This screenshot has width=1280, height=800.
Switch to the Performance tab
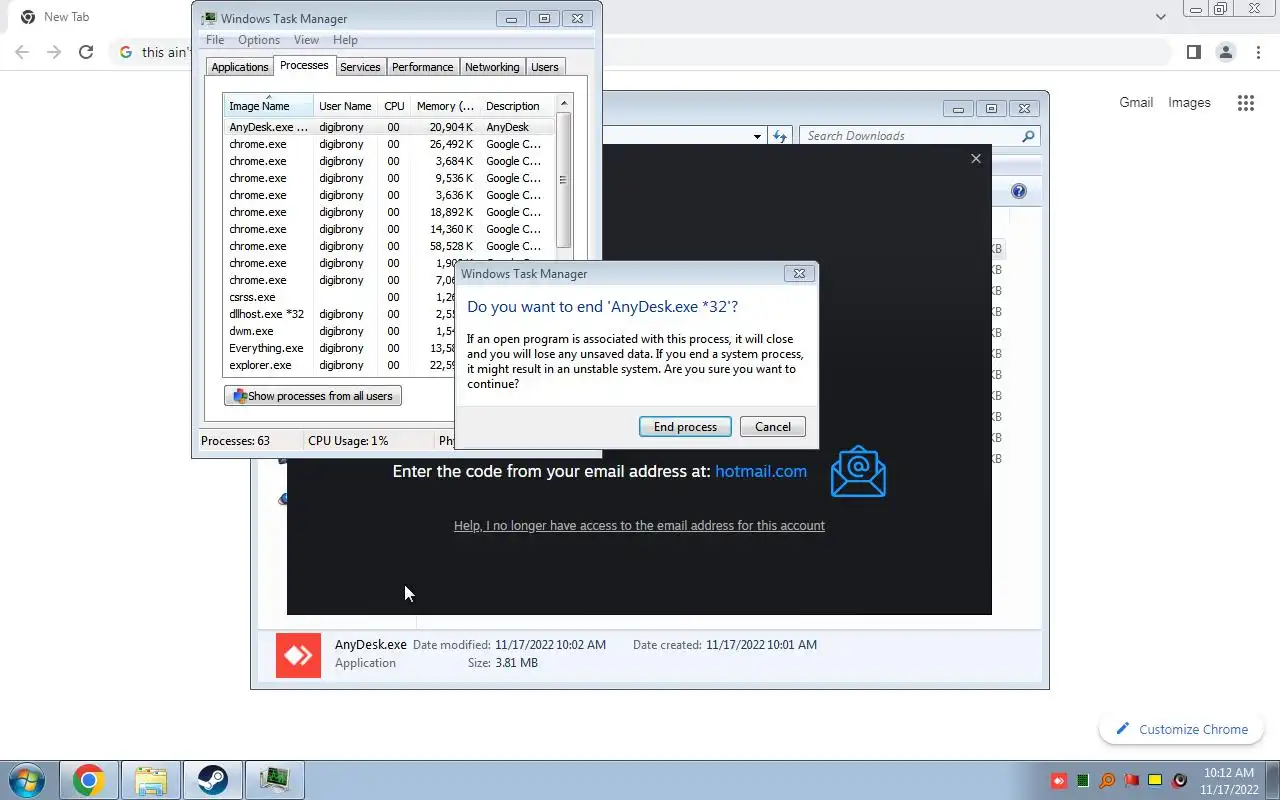422,67
